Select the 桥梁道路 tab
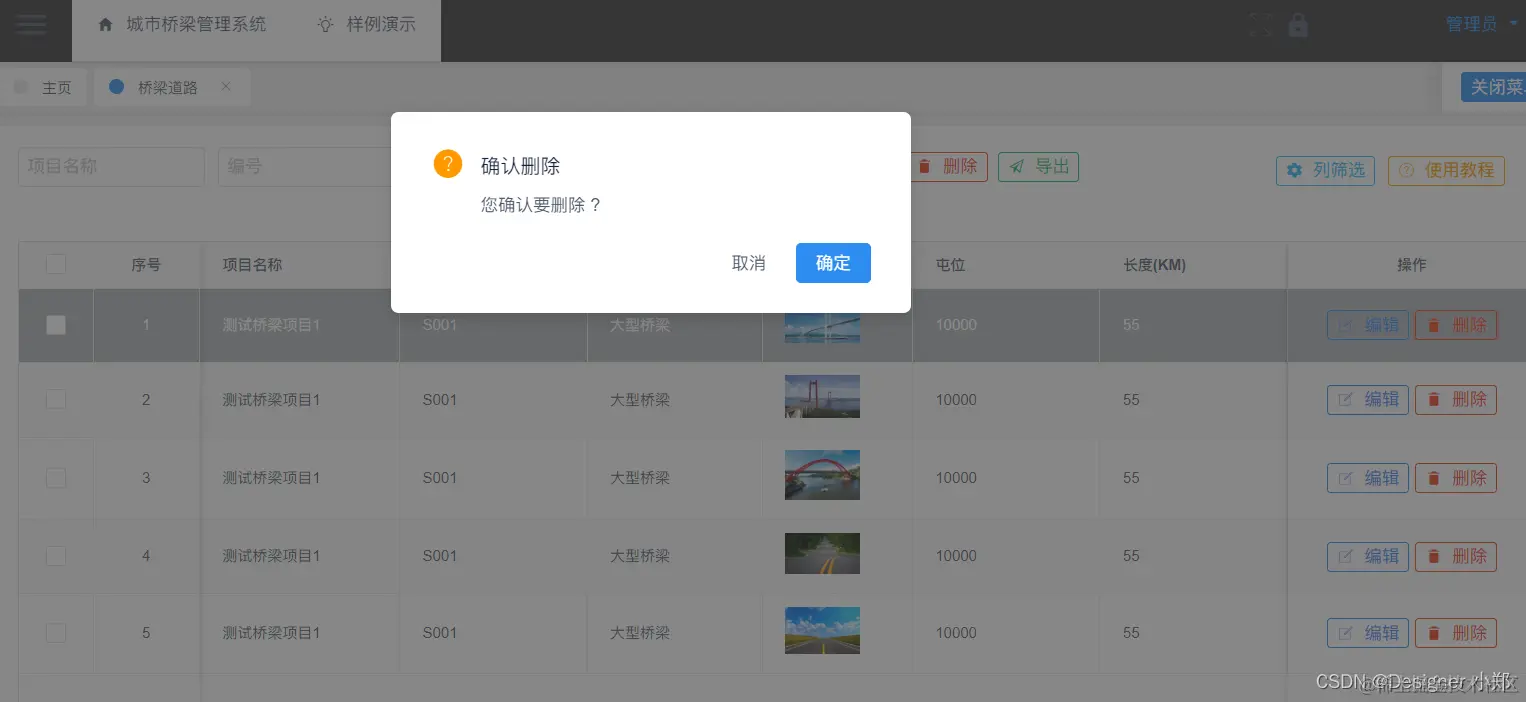The image size is (1526, 702). [162, 87]
